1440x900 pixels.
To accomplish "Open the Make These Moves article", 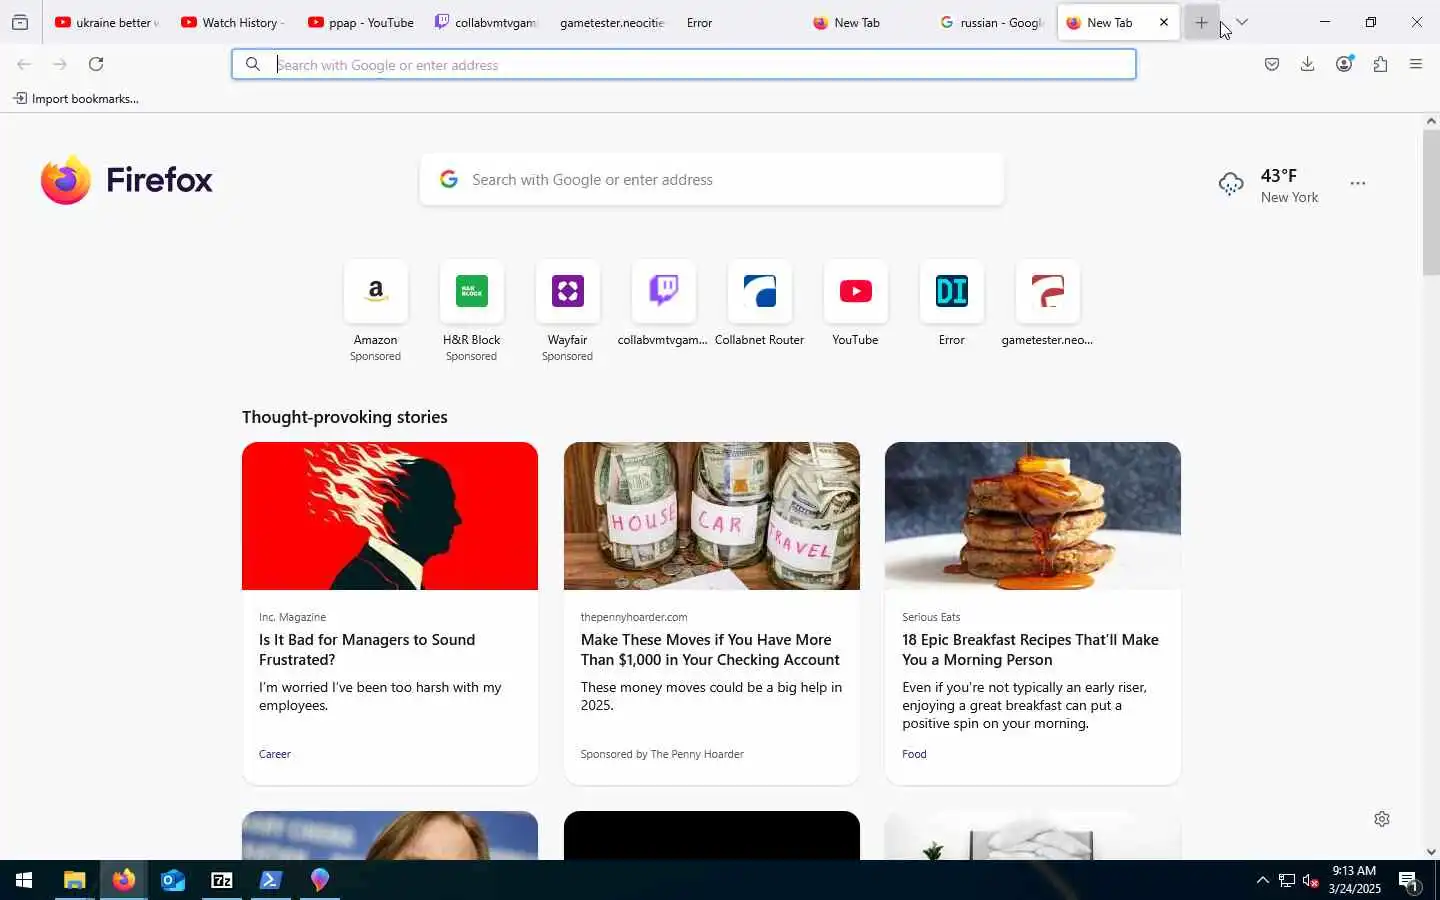I will pos(710,650).
